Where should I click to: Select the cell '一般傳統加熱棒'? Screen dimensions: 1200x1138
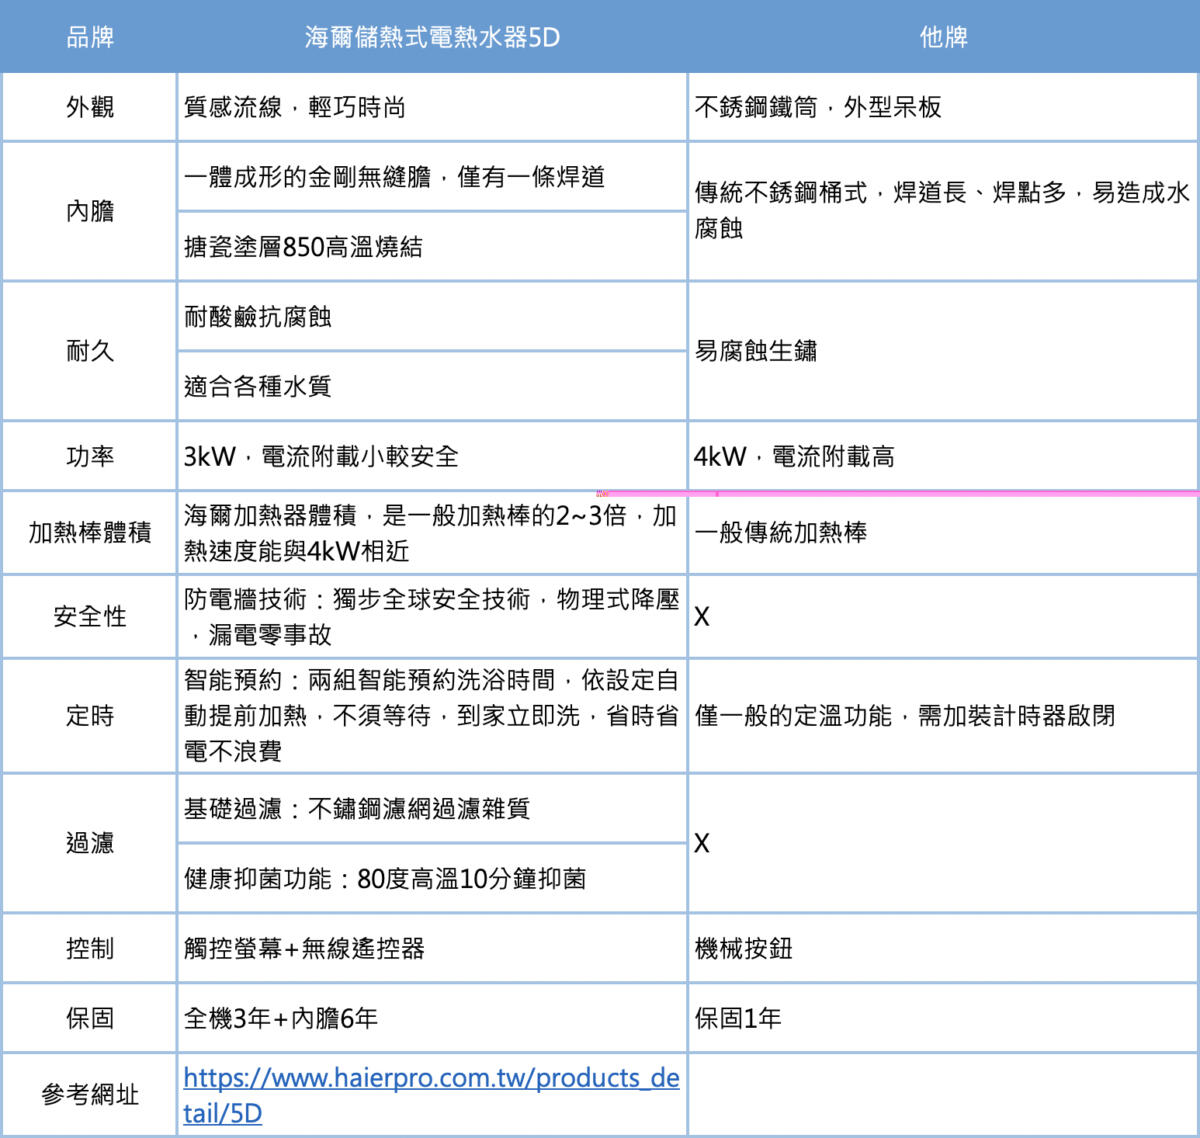(x=943, y=532)
